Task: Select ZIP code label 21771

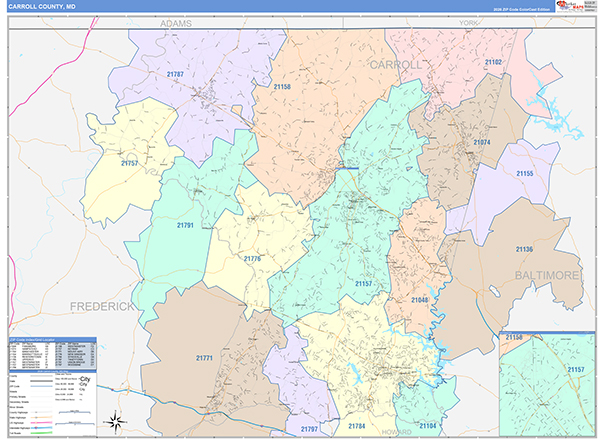Action: [204, 358]
